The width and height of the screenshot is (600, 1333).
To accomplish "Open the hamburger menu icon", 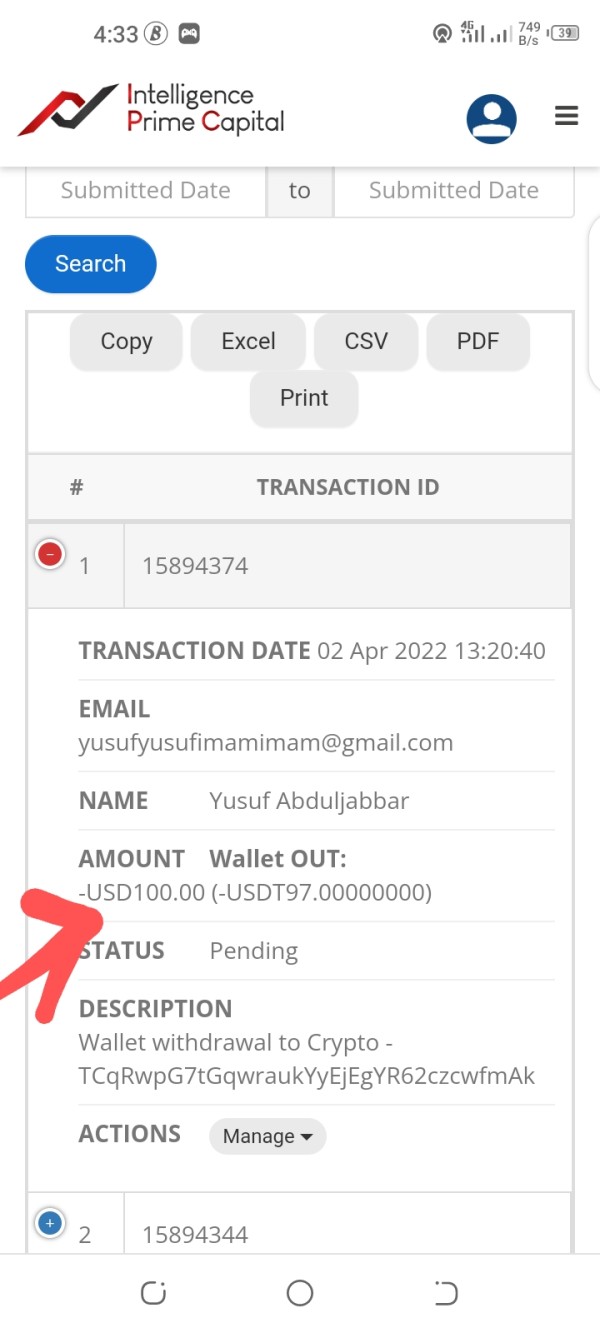I will coord(567,117).
